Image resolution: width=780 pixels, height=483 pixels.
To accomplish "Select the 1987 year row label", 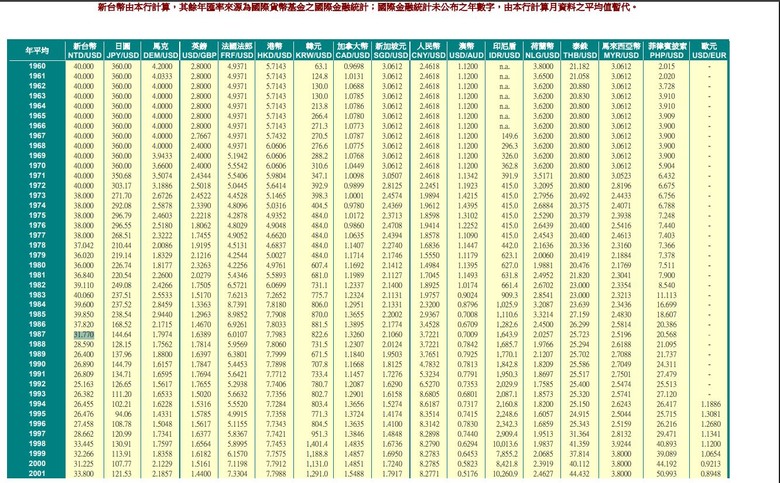I will 37,334.
